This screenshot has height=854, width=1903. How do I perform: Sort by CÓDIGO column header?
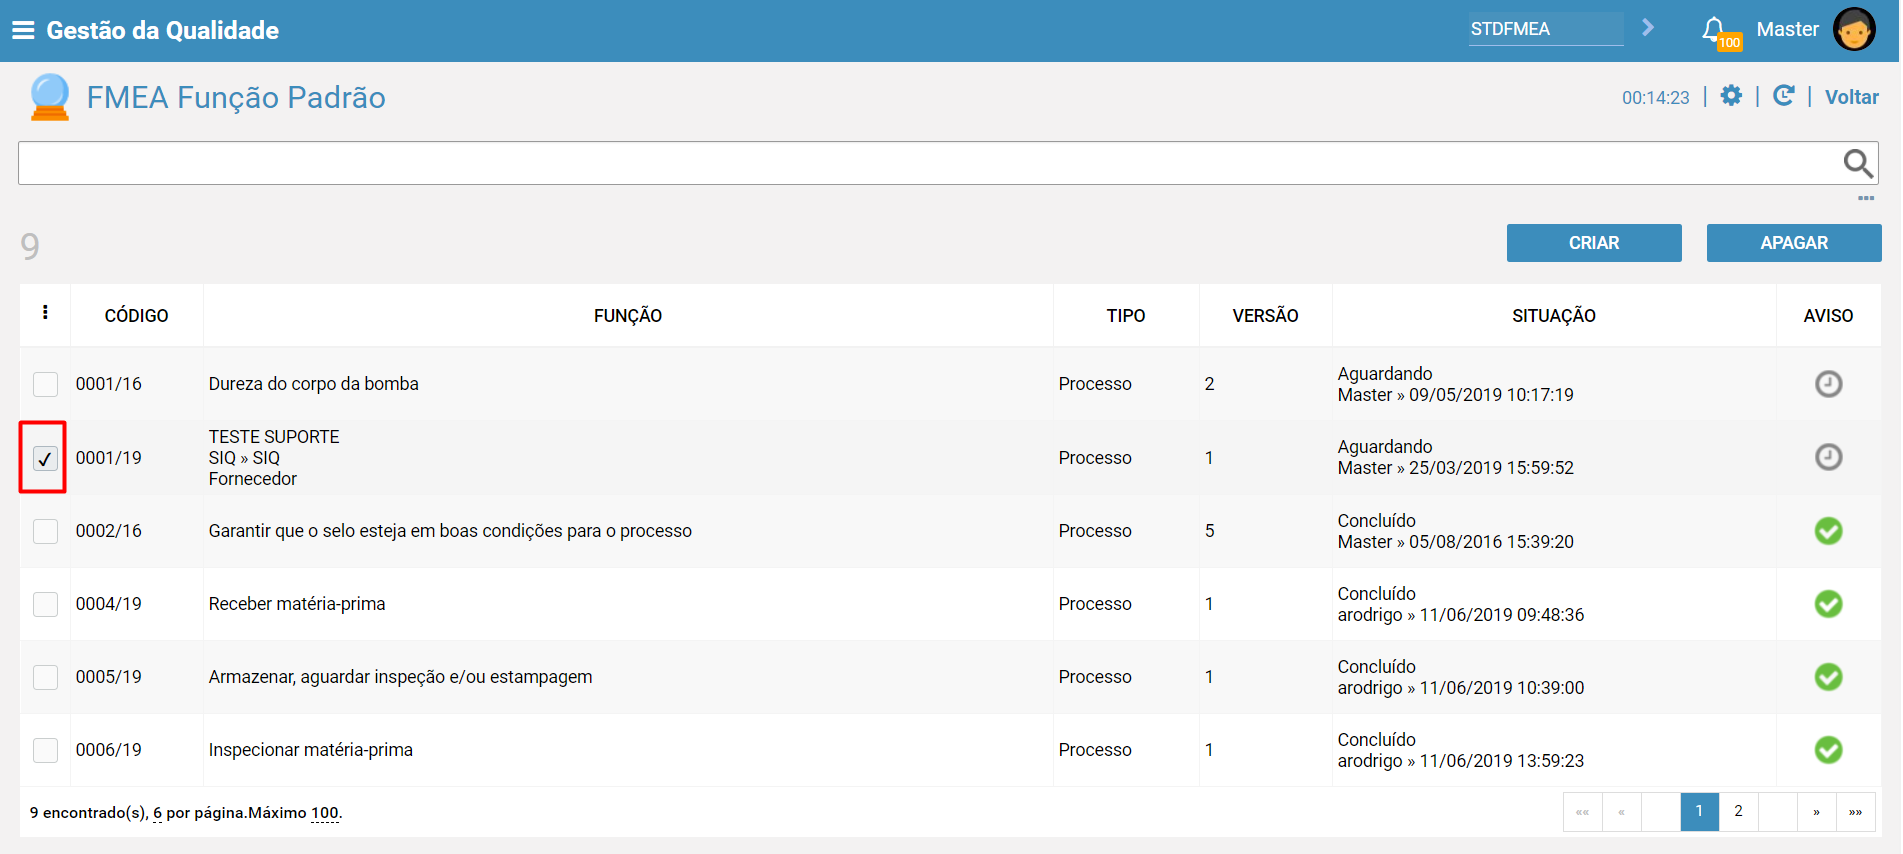pyautogui.click(x=136, y=316)
